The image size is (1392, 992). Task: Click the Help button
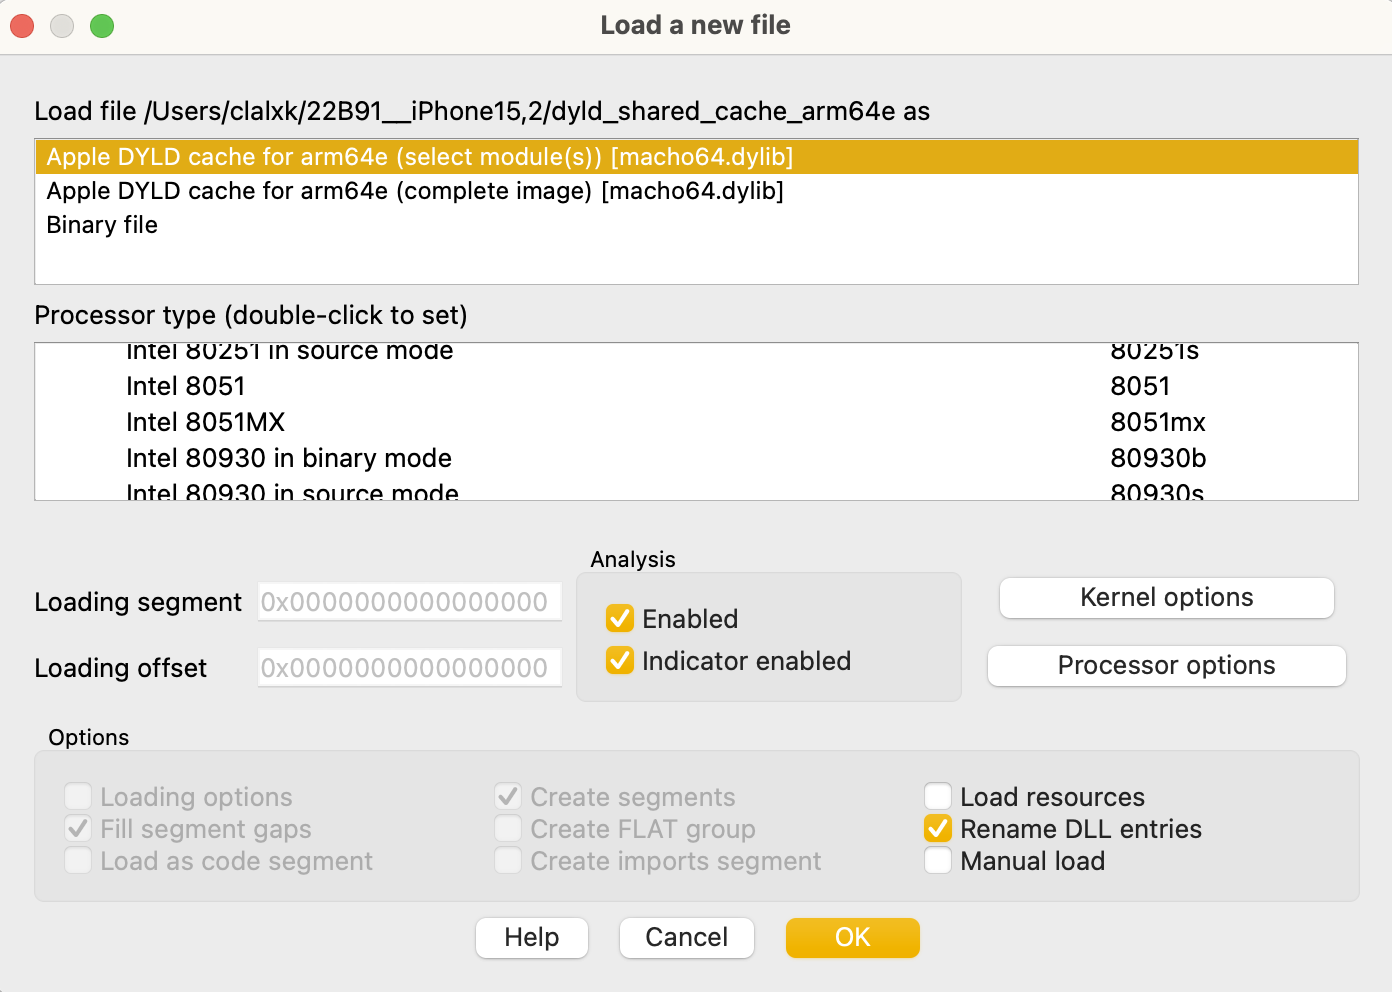532,938
